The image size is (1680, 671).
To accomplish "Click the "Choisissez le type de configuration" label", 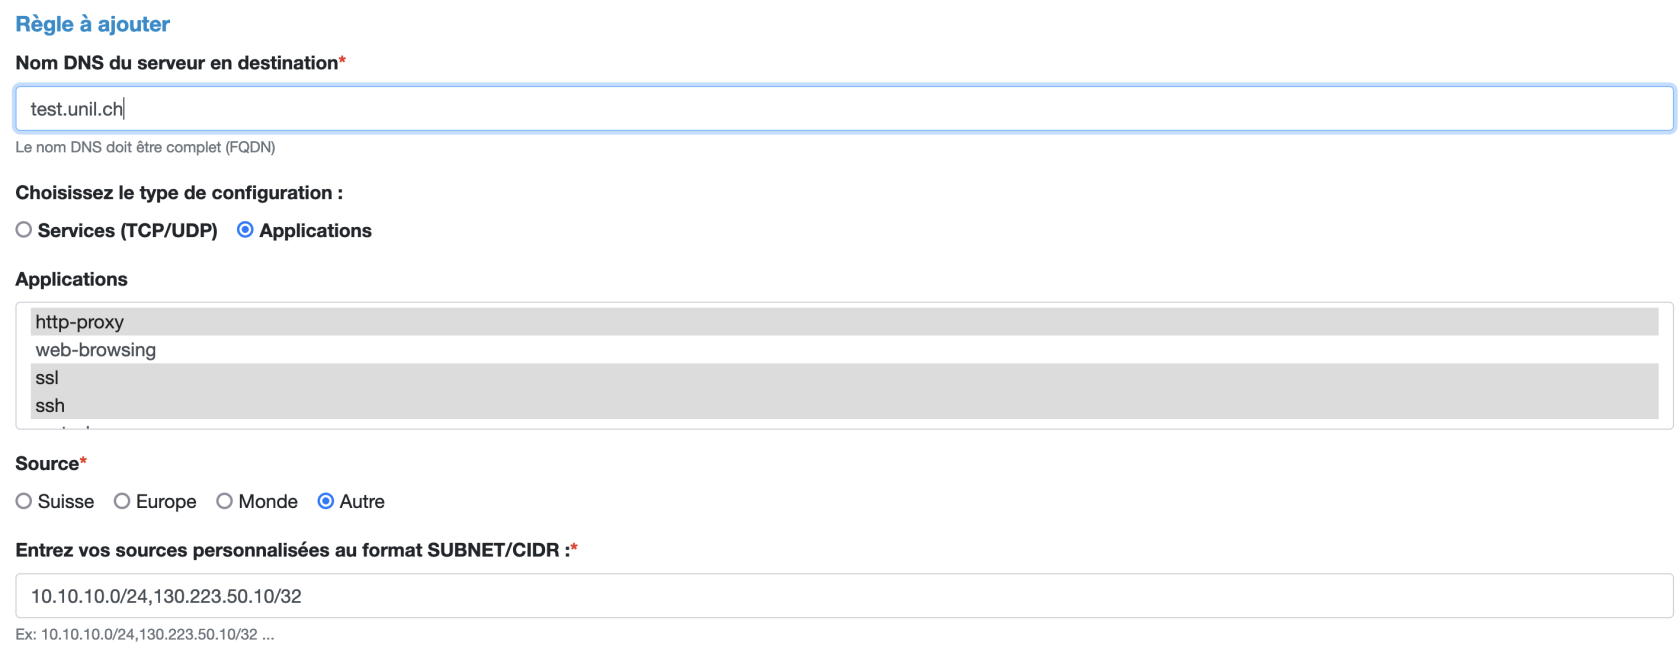I will 179,193.
